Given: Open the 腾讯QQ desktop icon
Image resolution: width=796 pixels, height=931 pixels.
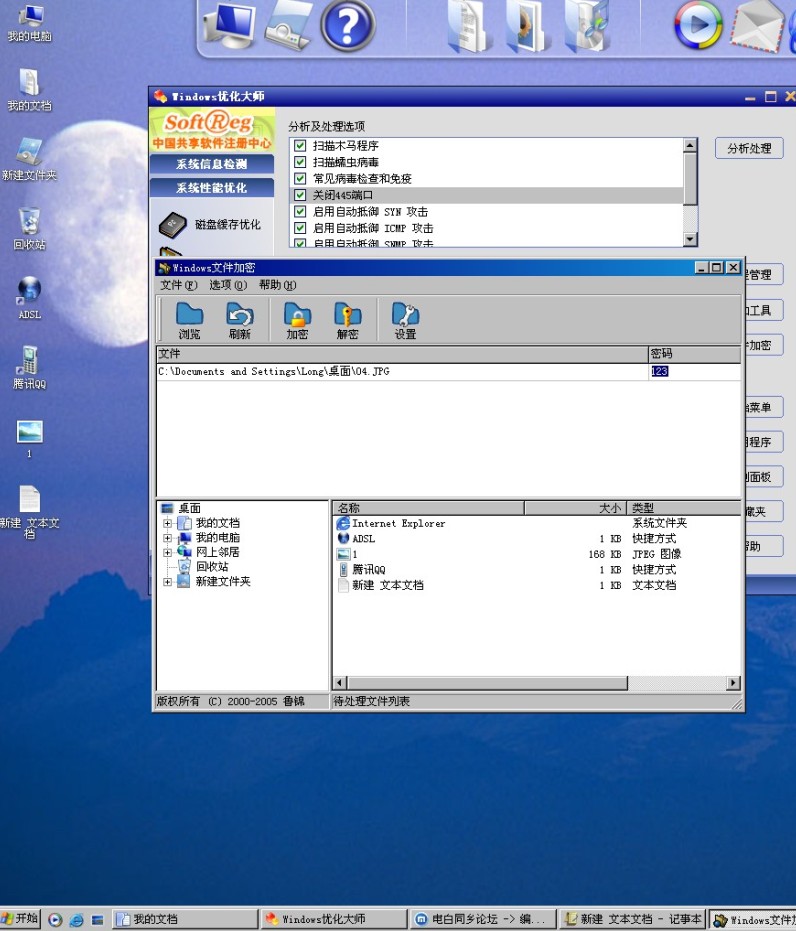Looking at the screenshot, I should click(x=30, y=361).
